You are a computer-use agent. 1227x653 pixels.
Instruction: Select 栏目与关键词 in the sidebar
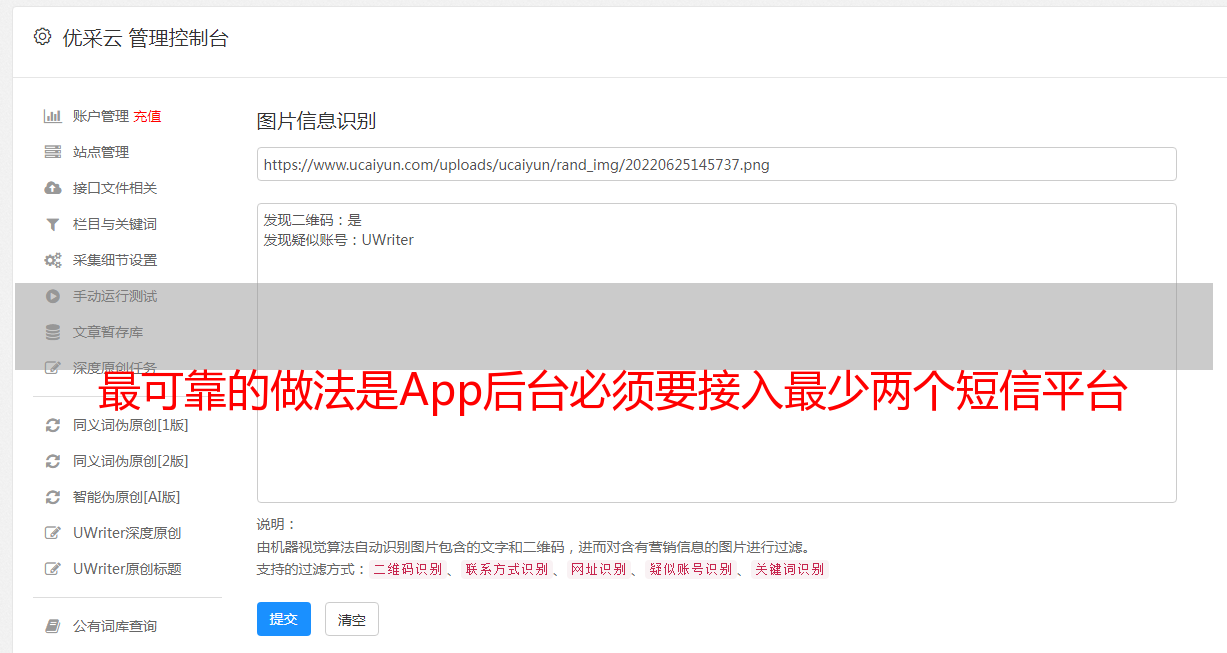tap(115, 224)
